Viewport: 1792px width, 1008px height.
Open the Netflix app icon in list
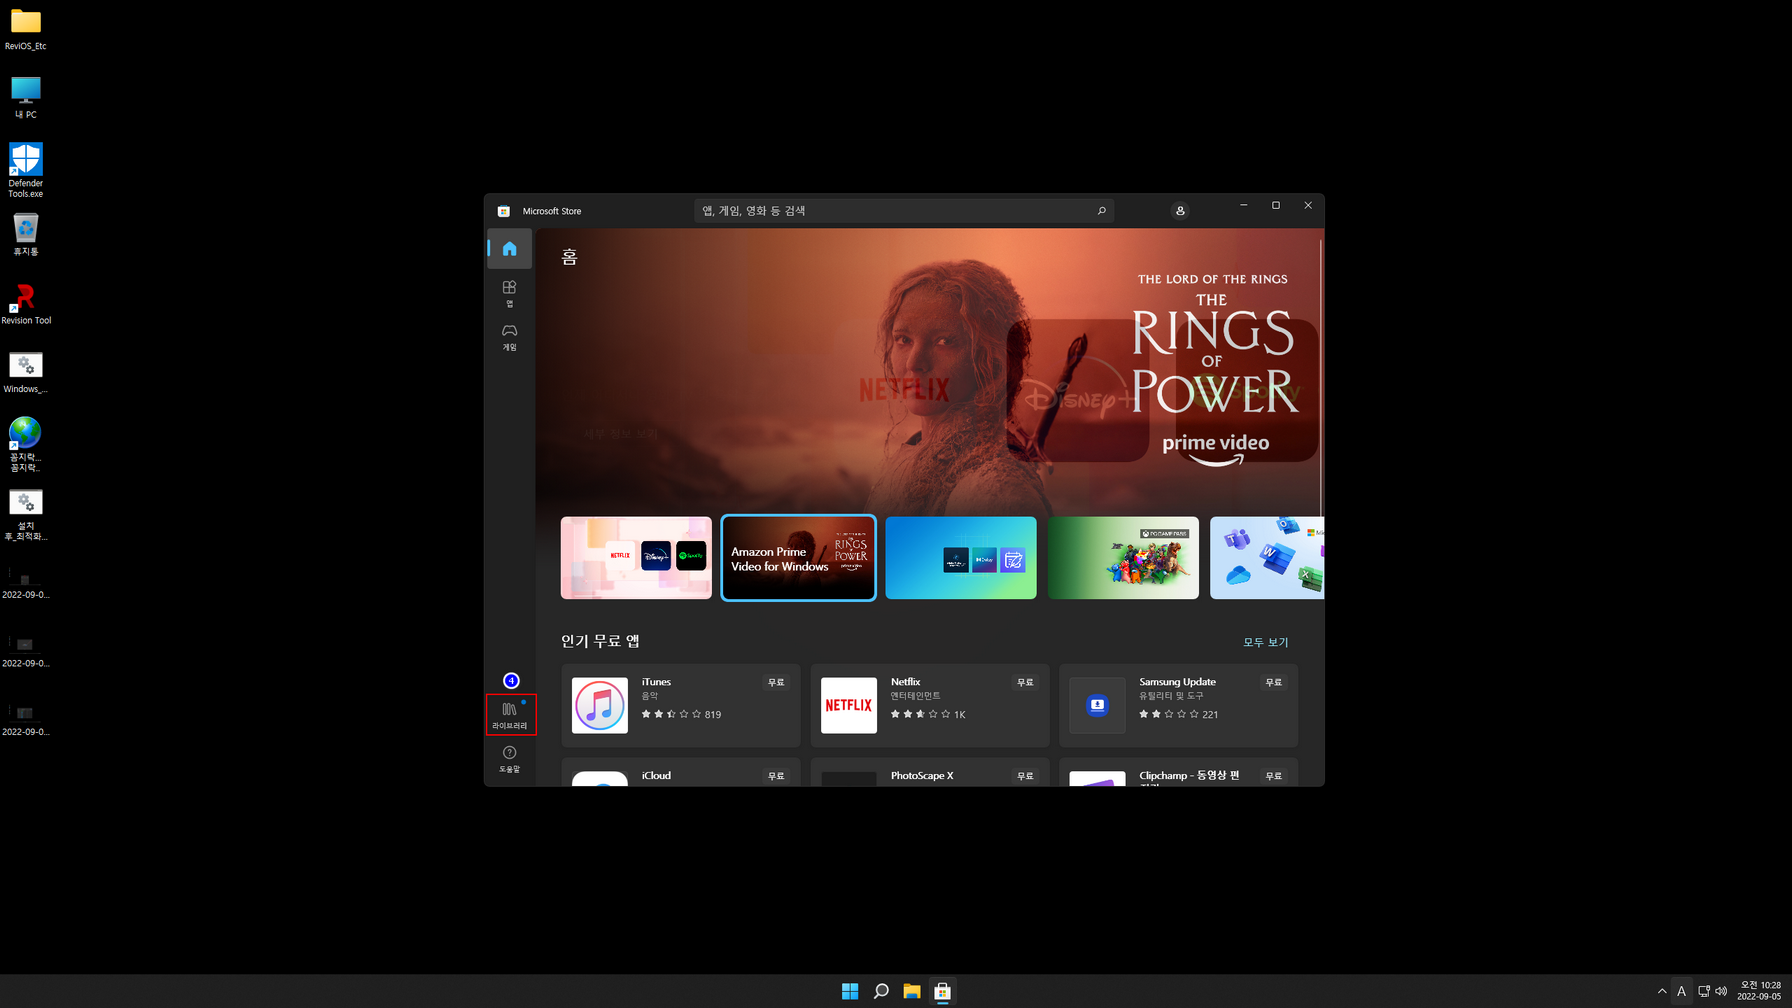848,705
